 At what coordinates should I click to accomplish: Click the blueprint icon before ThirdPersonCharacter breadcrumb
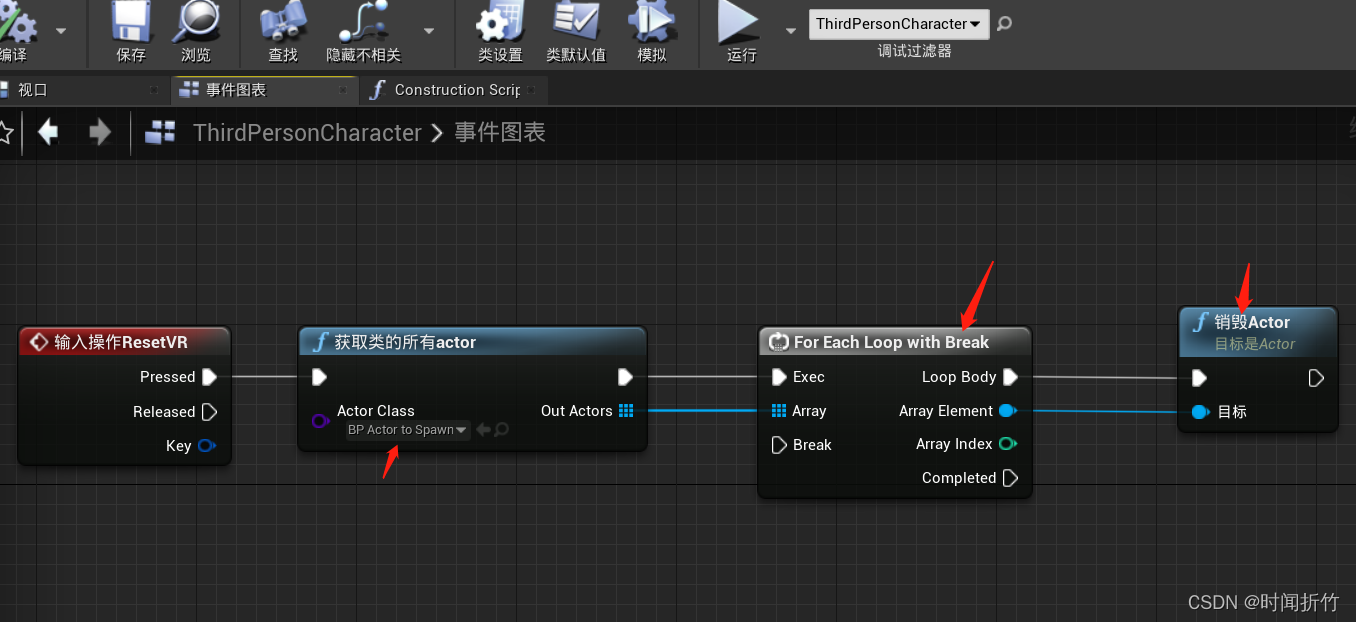[160, 132]
